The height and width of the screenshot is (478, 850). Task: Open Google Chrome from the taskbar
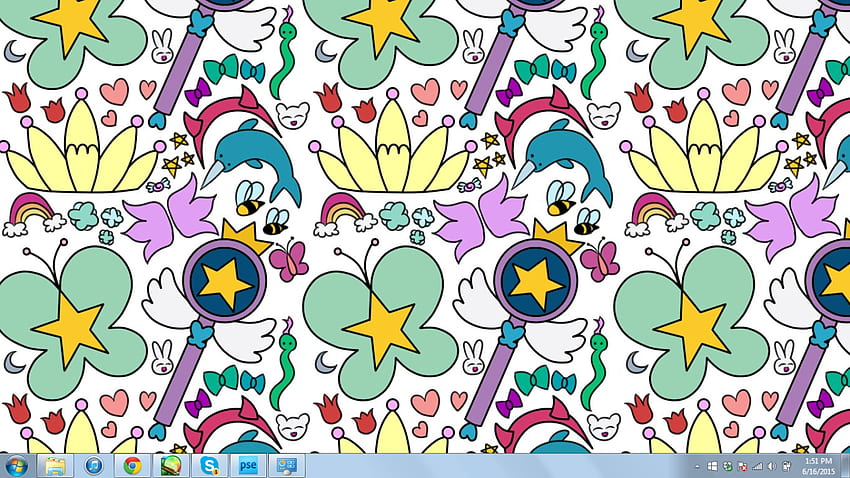click(x=132, y=466)
